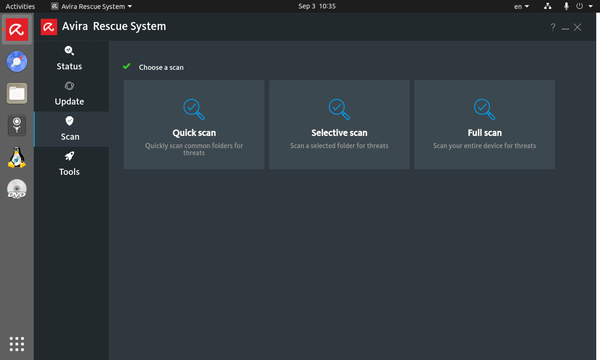Image resolution: width=600 pixels, height=360 pixels.
Task: Click the microphone indicator in top bar
Action: [566, 6]
